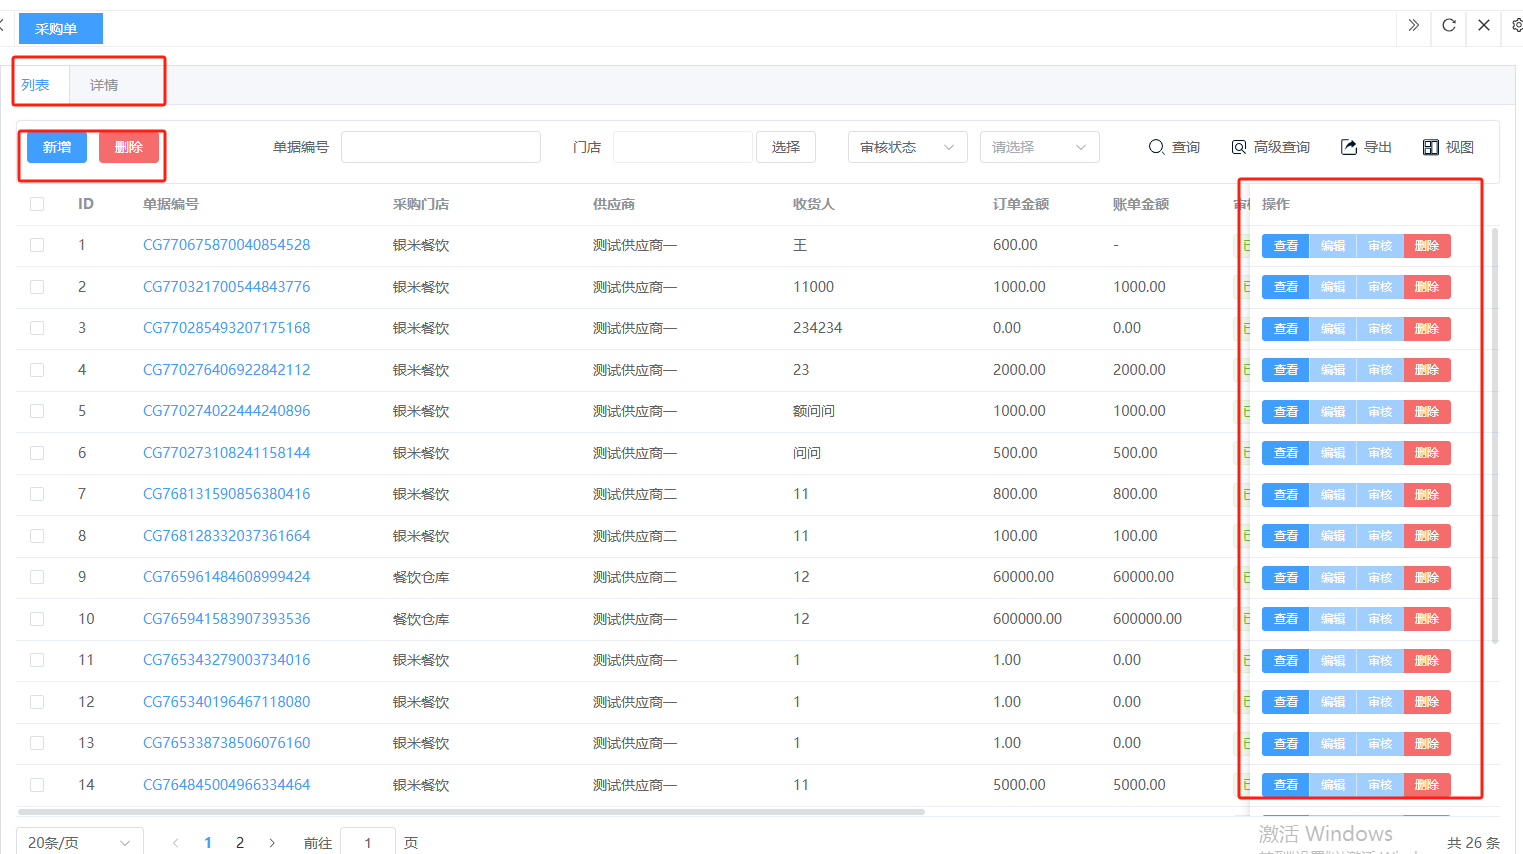Click the 单据编号 input field
Image resolution: width=1523 pixels, height=854 pixels.
click(x=440, y=147)
